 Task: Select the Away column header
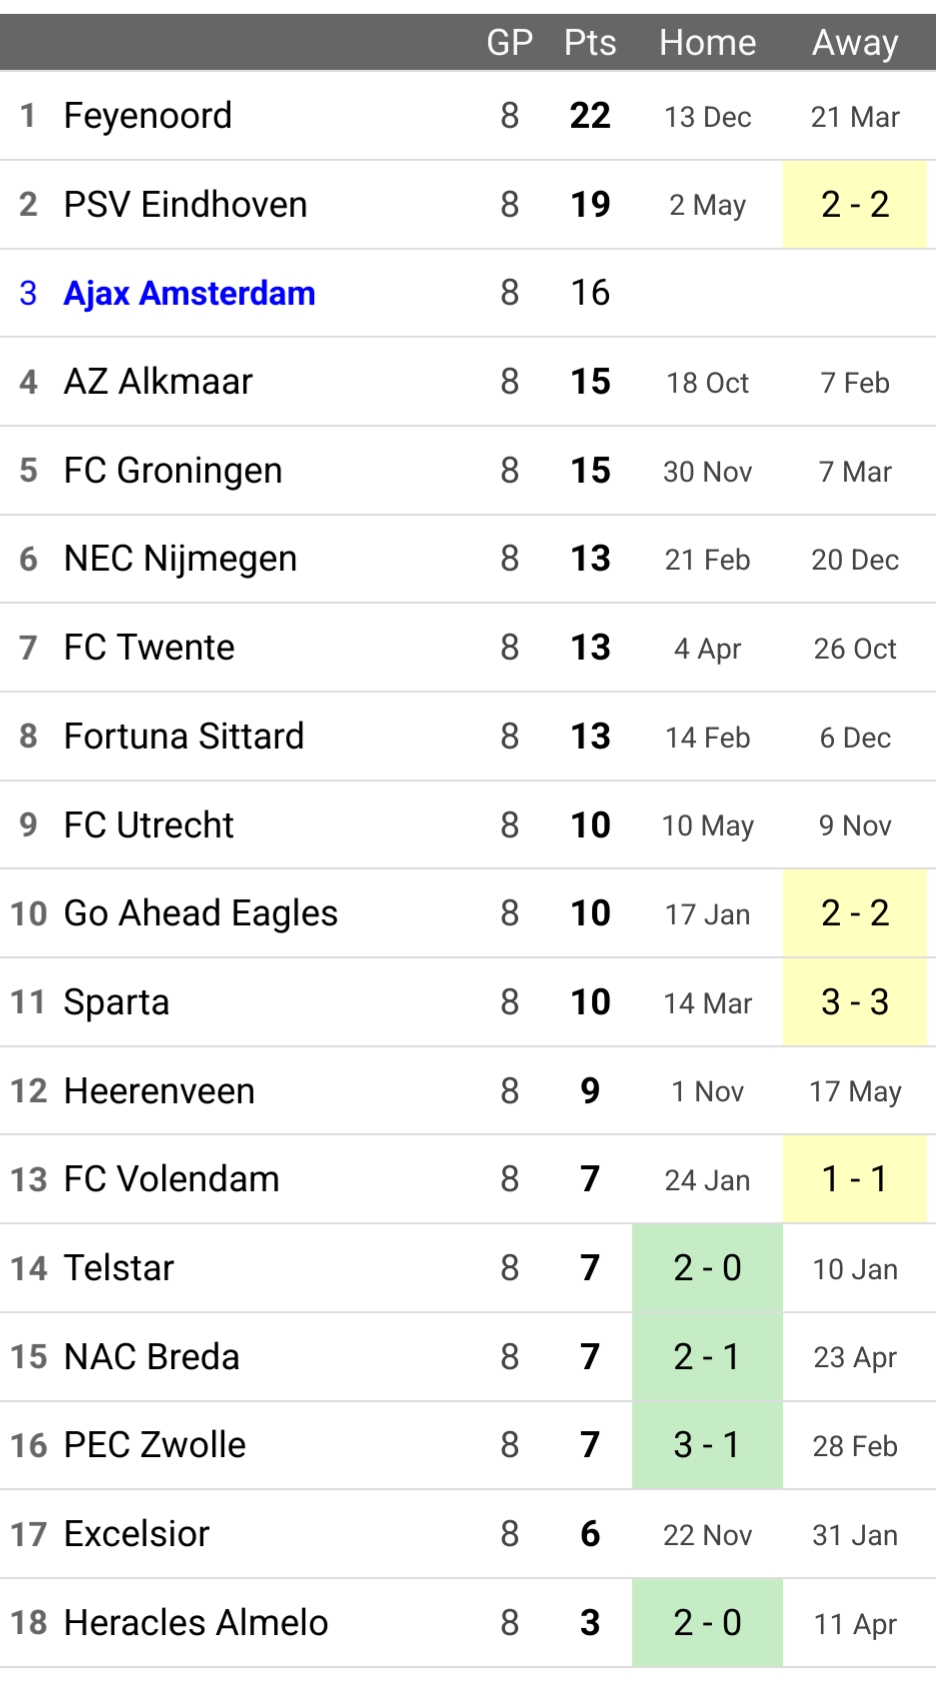pyautogui.click(x=855, y=43)
